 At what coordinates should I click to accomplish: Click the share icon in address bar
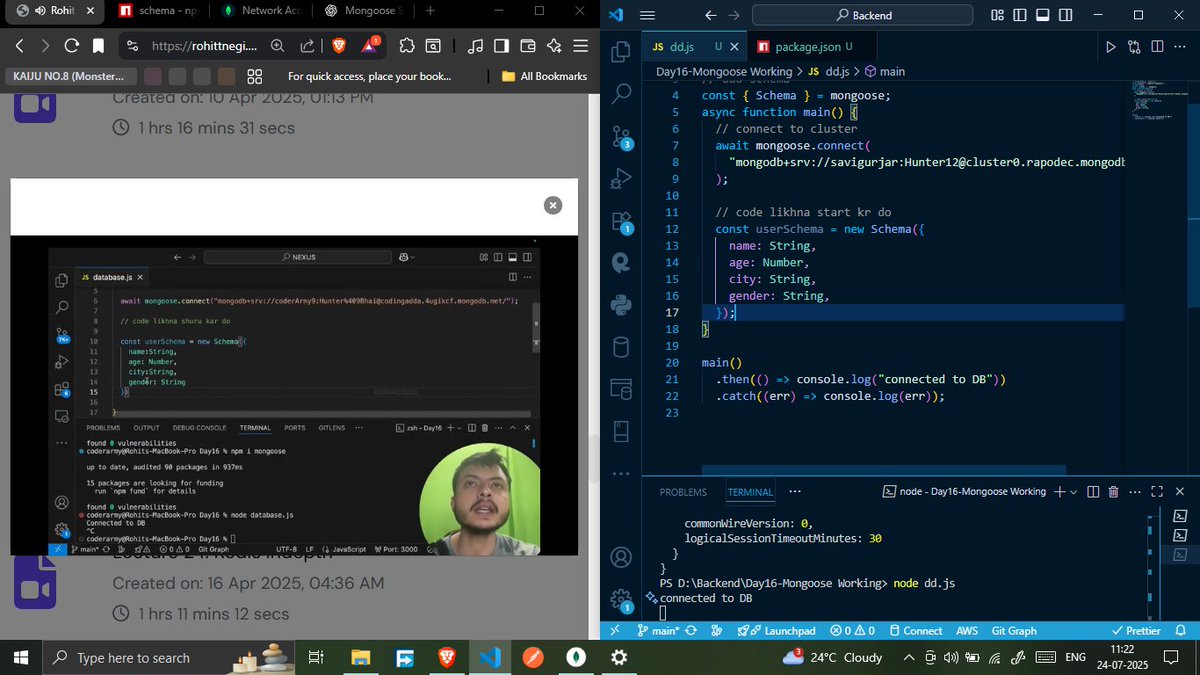click(307, 46)
